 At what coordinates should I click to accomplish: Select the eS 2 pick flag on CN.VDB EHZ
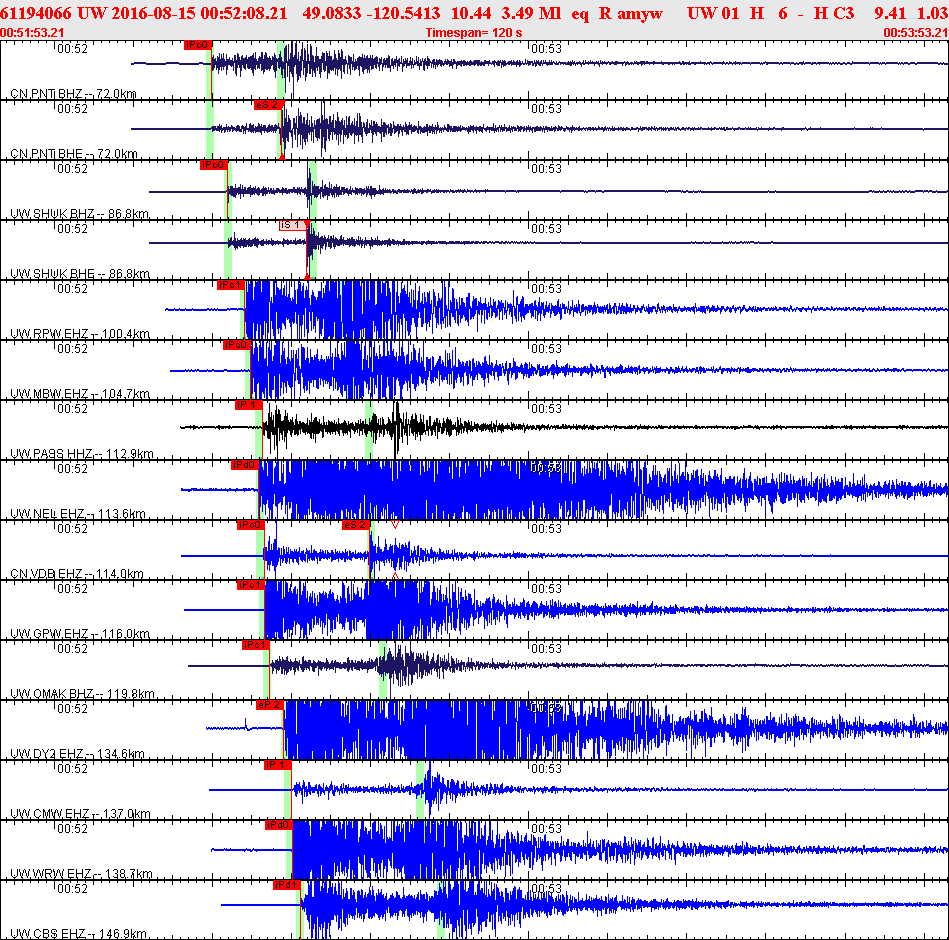[355, 525]
